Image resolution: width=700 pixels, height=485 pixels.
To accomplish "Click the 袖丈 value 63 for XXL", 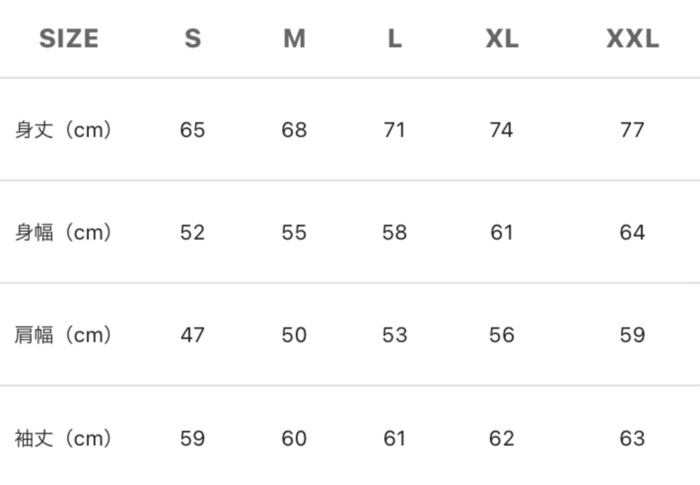I will [632, 438].
